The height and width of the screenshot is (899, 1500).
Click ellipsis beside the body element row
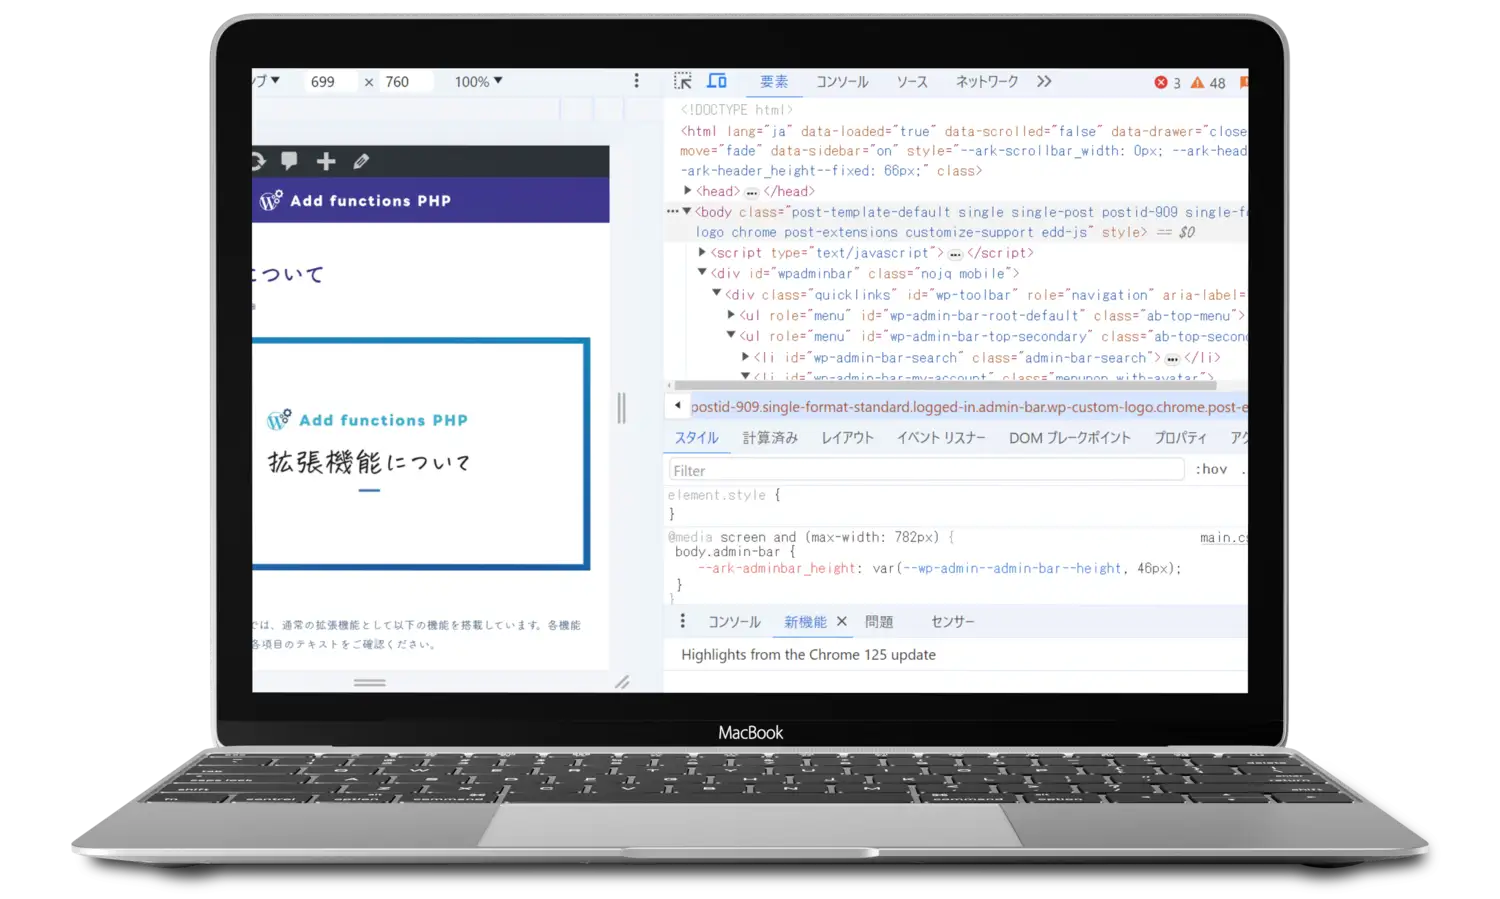click(673, 211)
